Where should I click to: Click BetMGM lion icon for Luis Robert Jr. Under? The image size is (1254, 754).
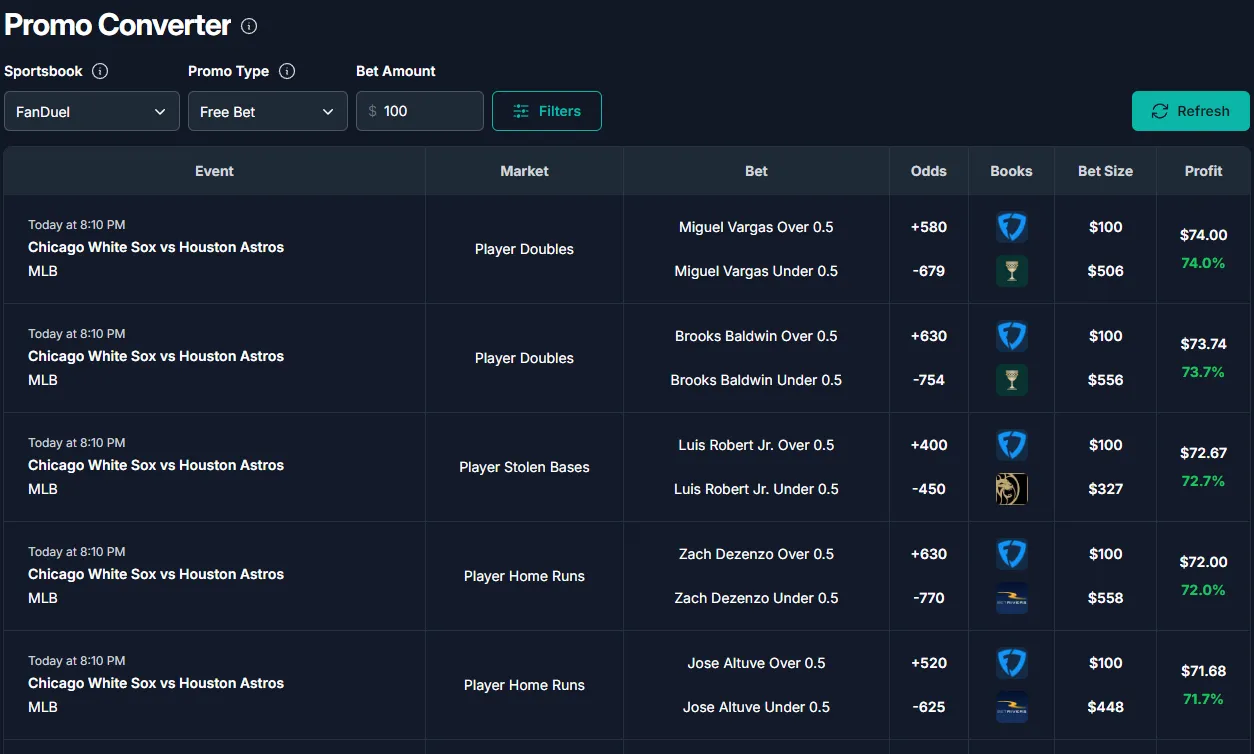(x=1012, y=489)
